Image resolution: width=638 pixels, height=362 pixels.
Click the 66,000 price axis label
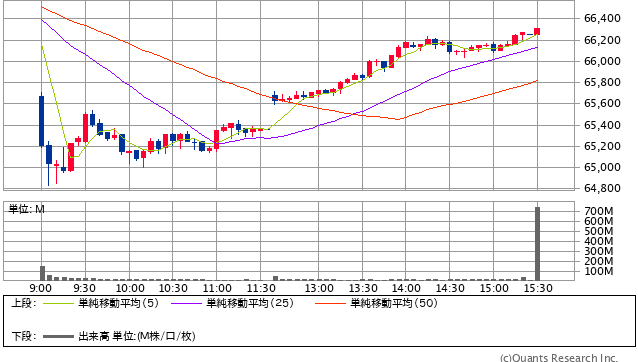602,61
